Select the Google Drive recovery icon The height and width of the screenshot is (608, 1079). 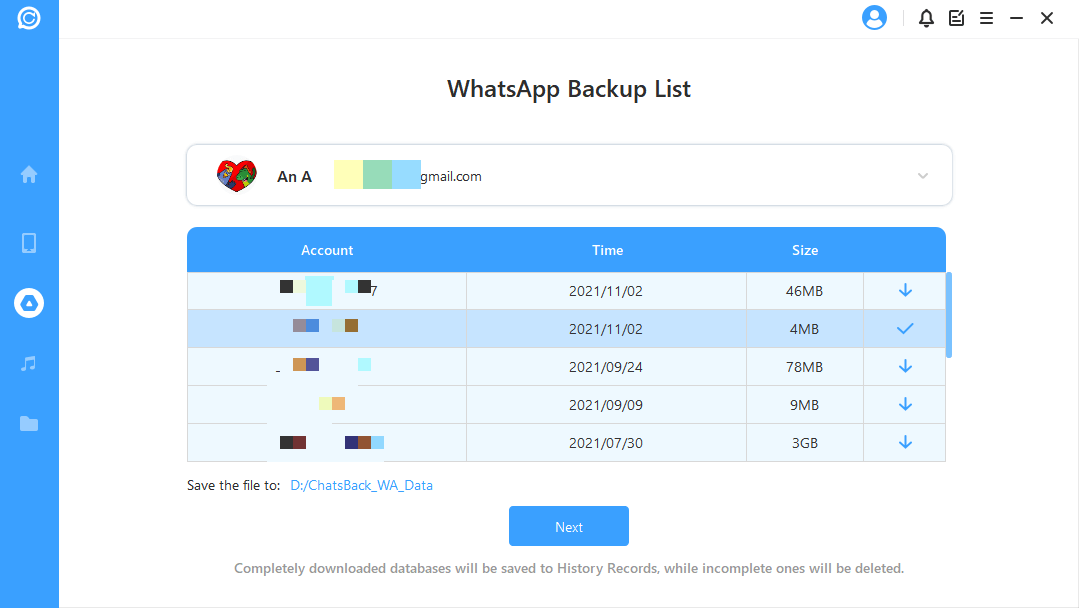(x=29, y=303)
